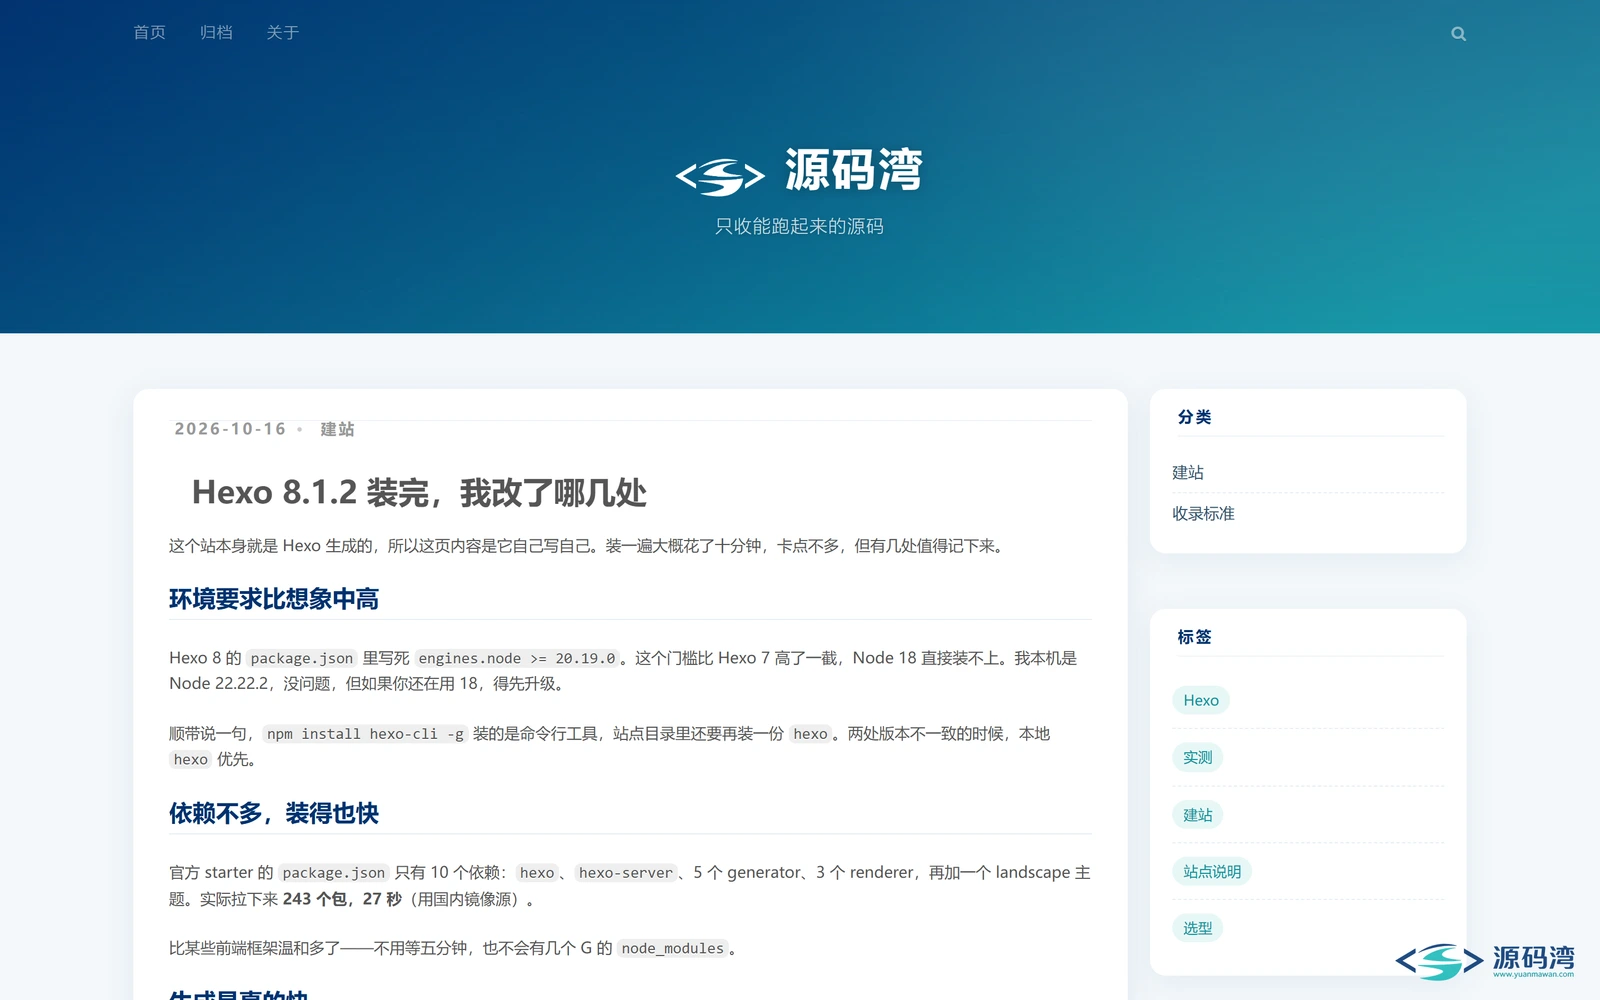Open the 关于 navigation item
Viewport: 1600px width, 1000px height.
(283, 33)
